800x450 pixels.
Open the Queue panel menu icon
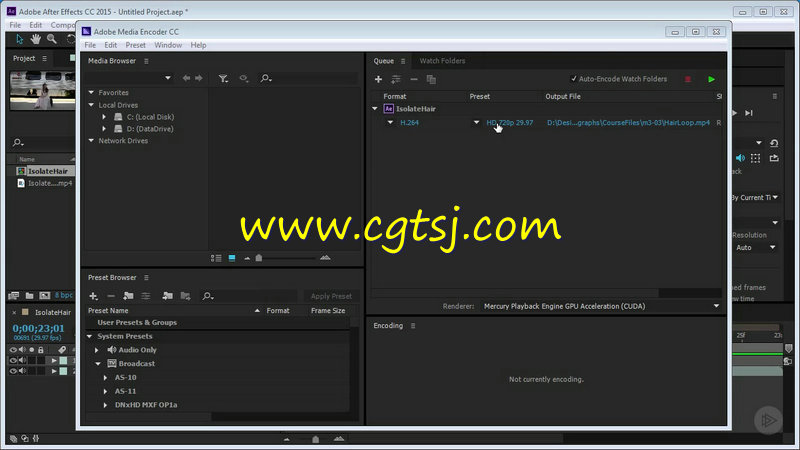click(403, 61)
